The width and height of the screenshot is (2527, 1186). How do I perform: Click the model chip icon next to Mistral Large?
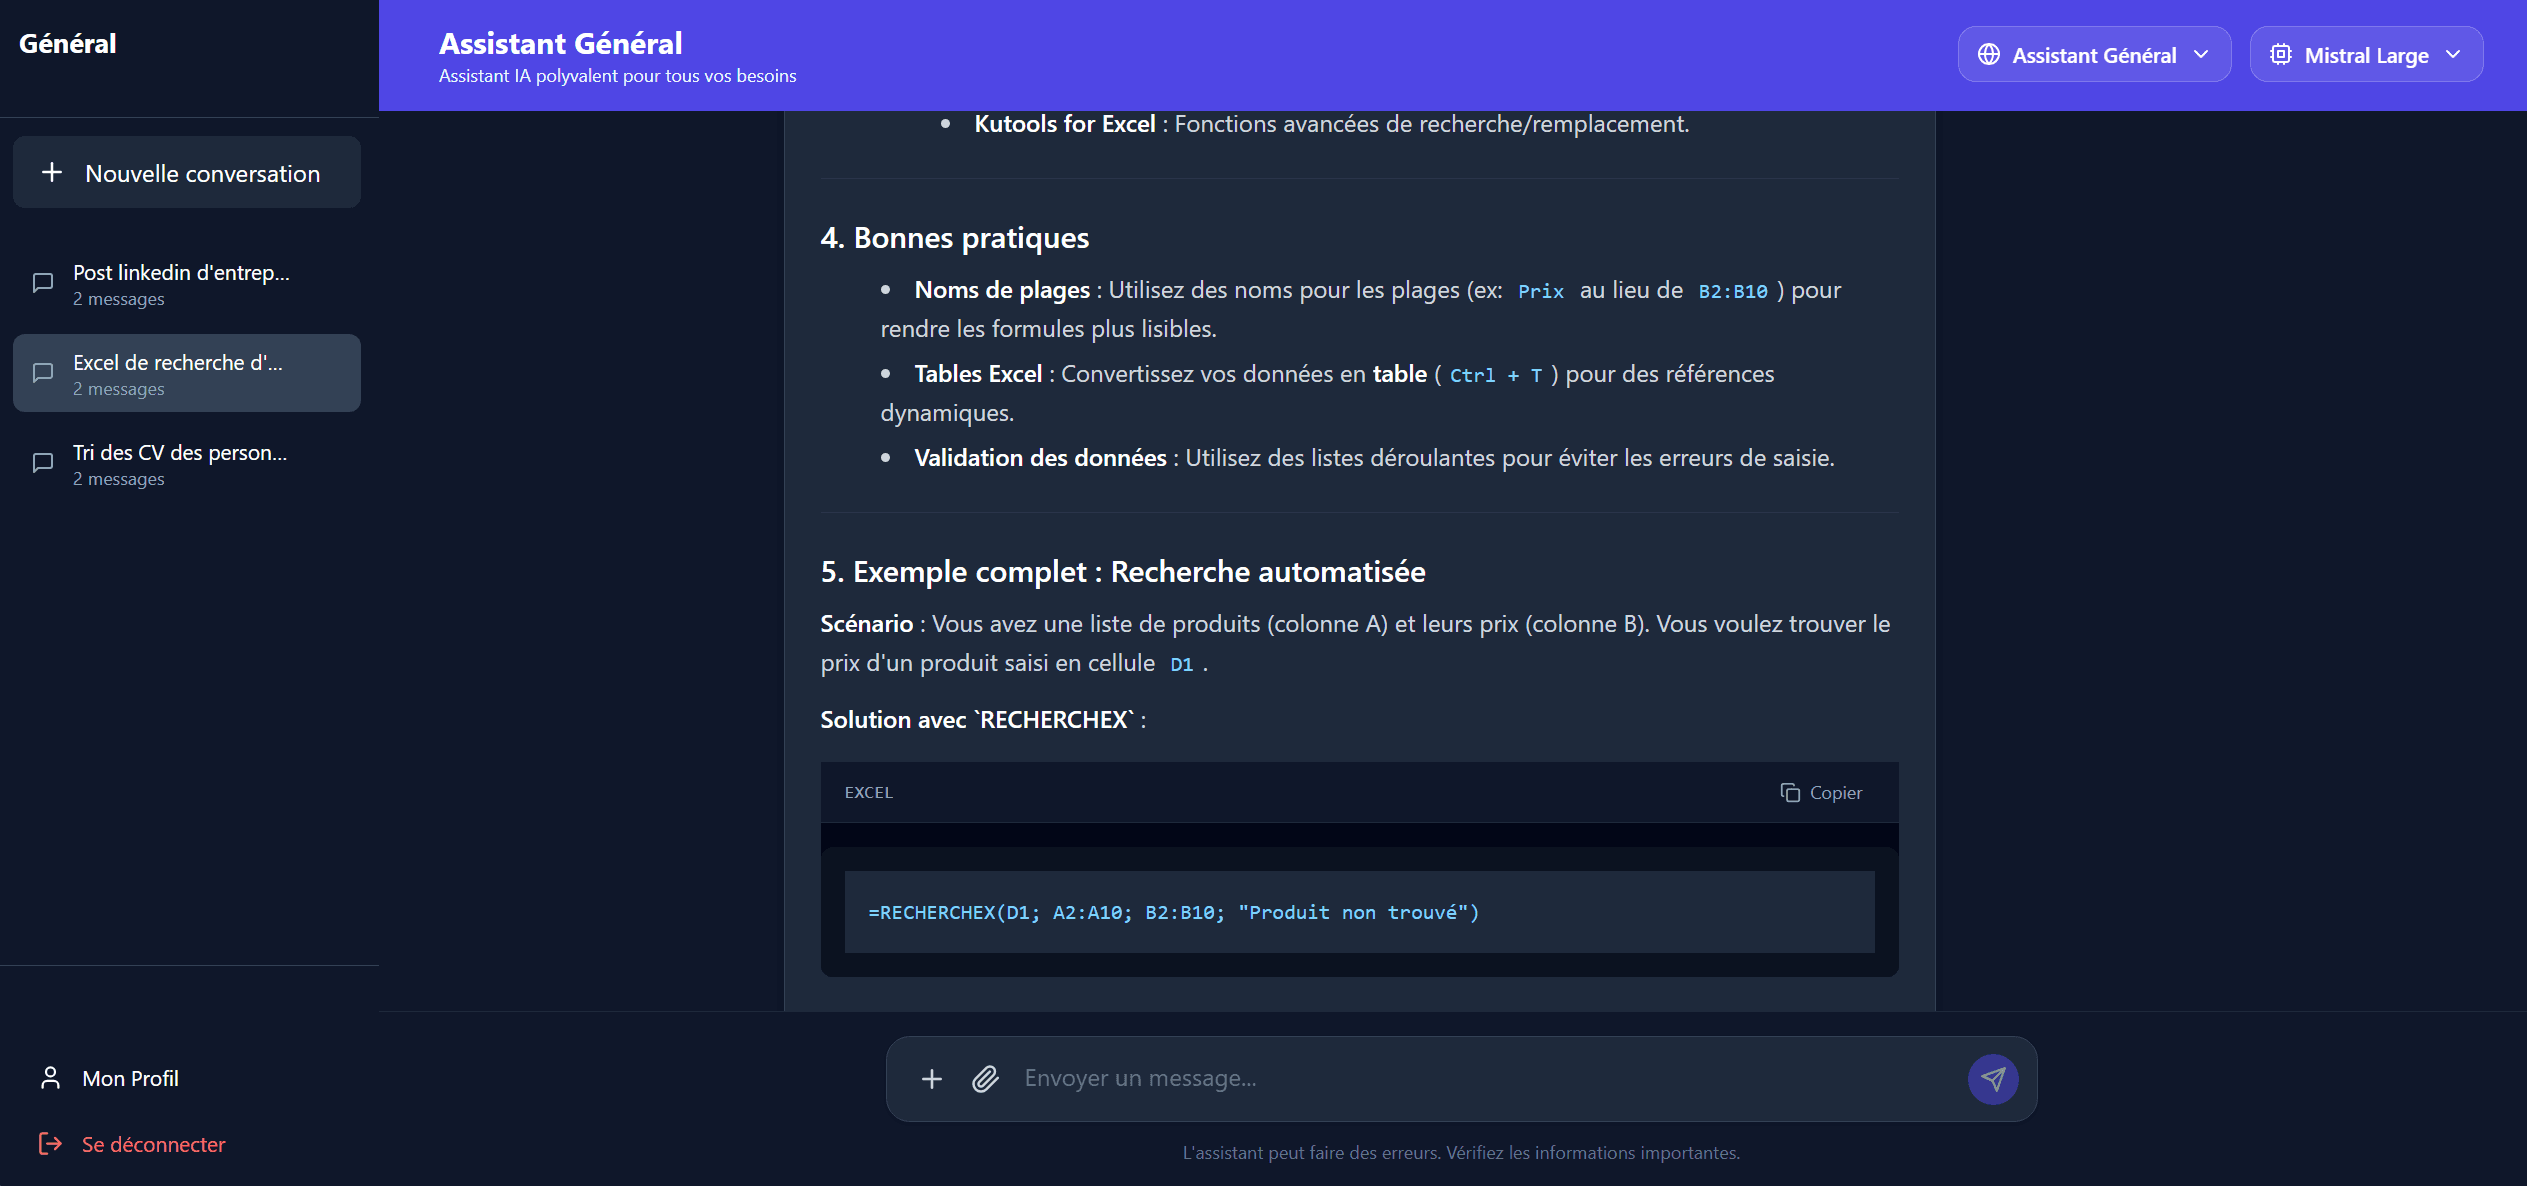[x=2283, y=54]
